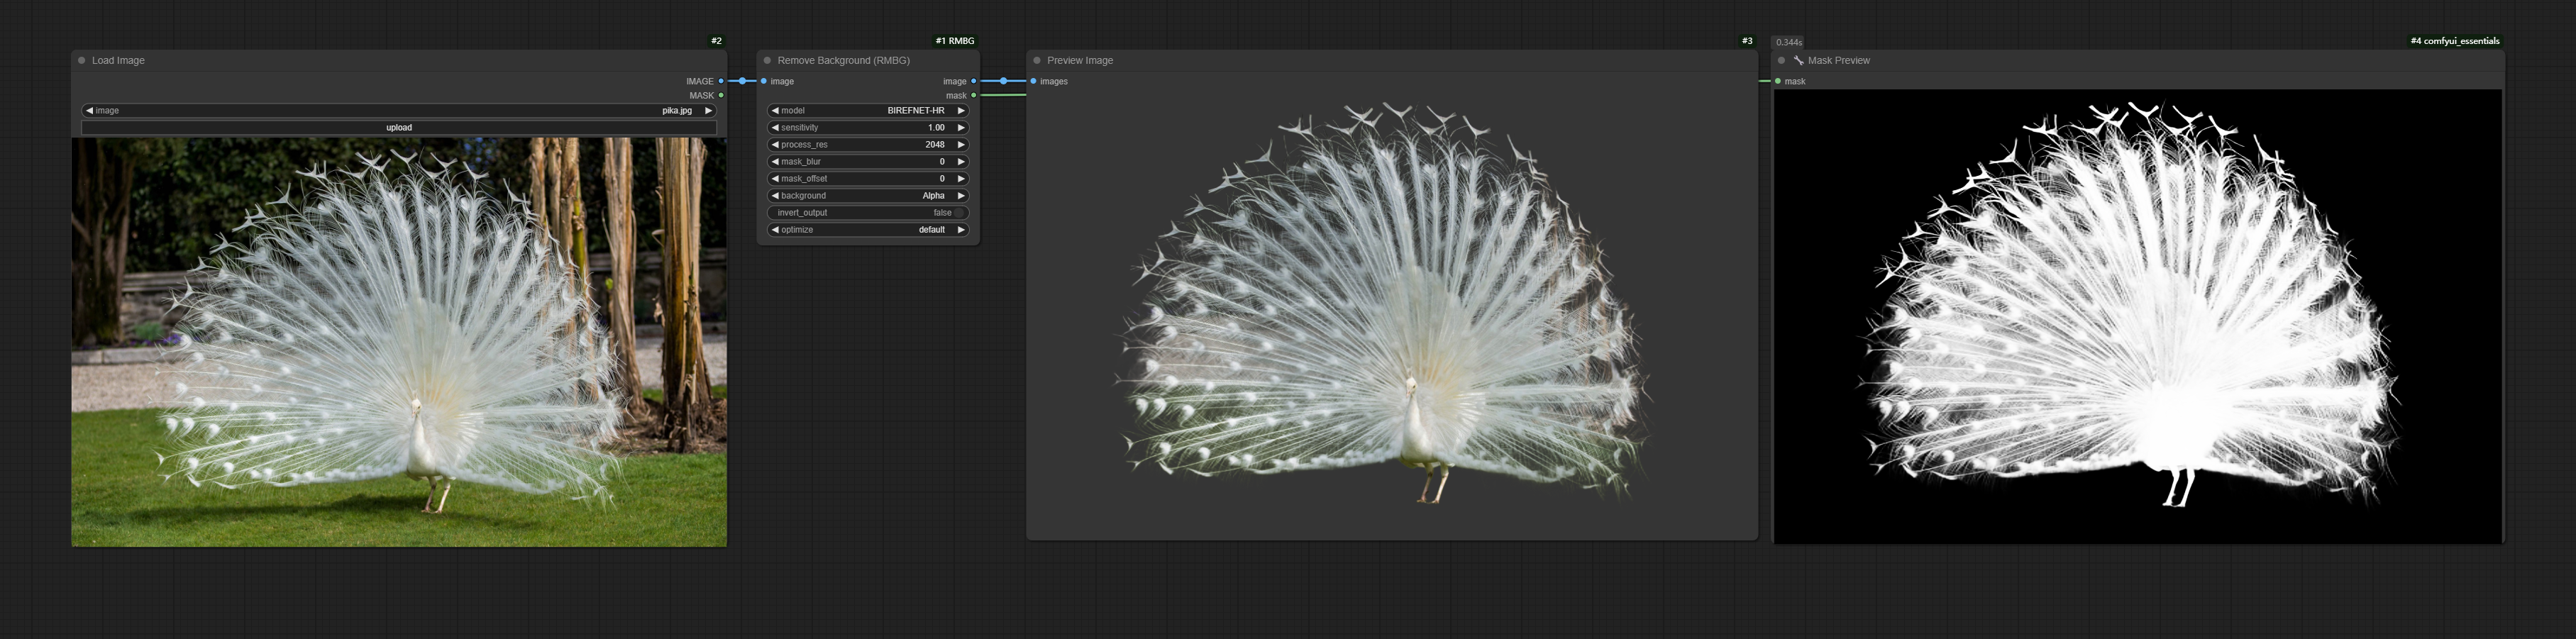Click the upload button in Load Image
Screen dimensions: 2576x639
399,128
